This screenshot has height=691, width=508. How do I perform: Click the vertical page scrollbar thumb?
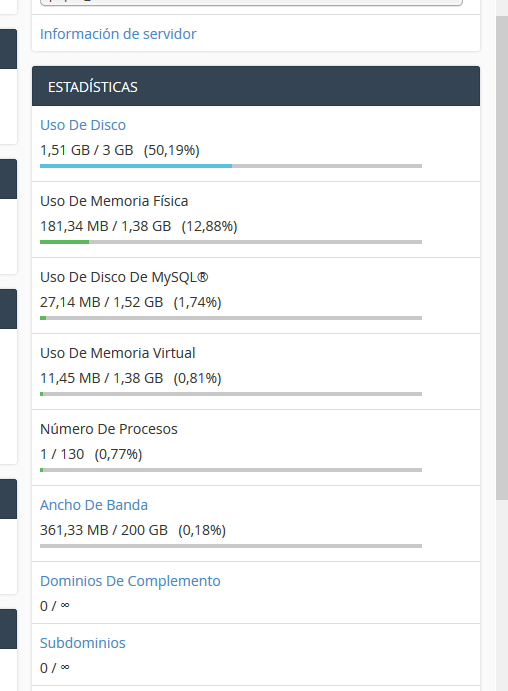point(502,258)
